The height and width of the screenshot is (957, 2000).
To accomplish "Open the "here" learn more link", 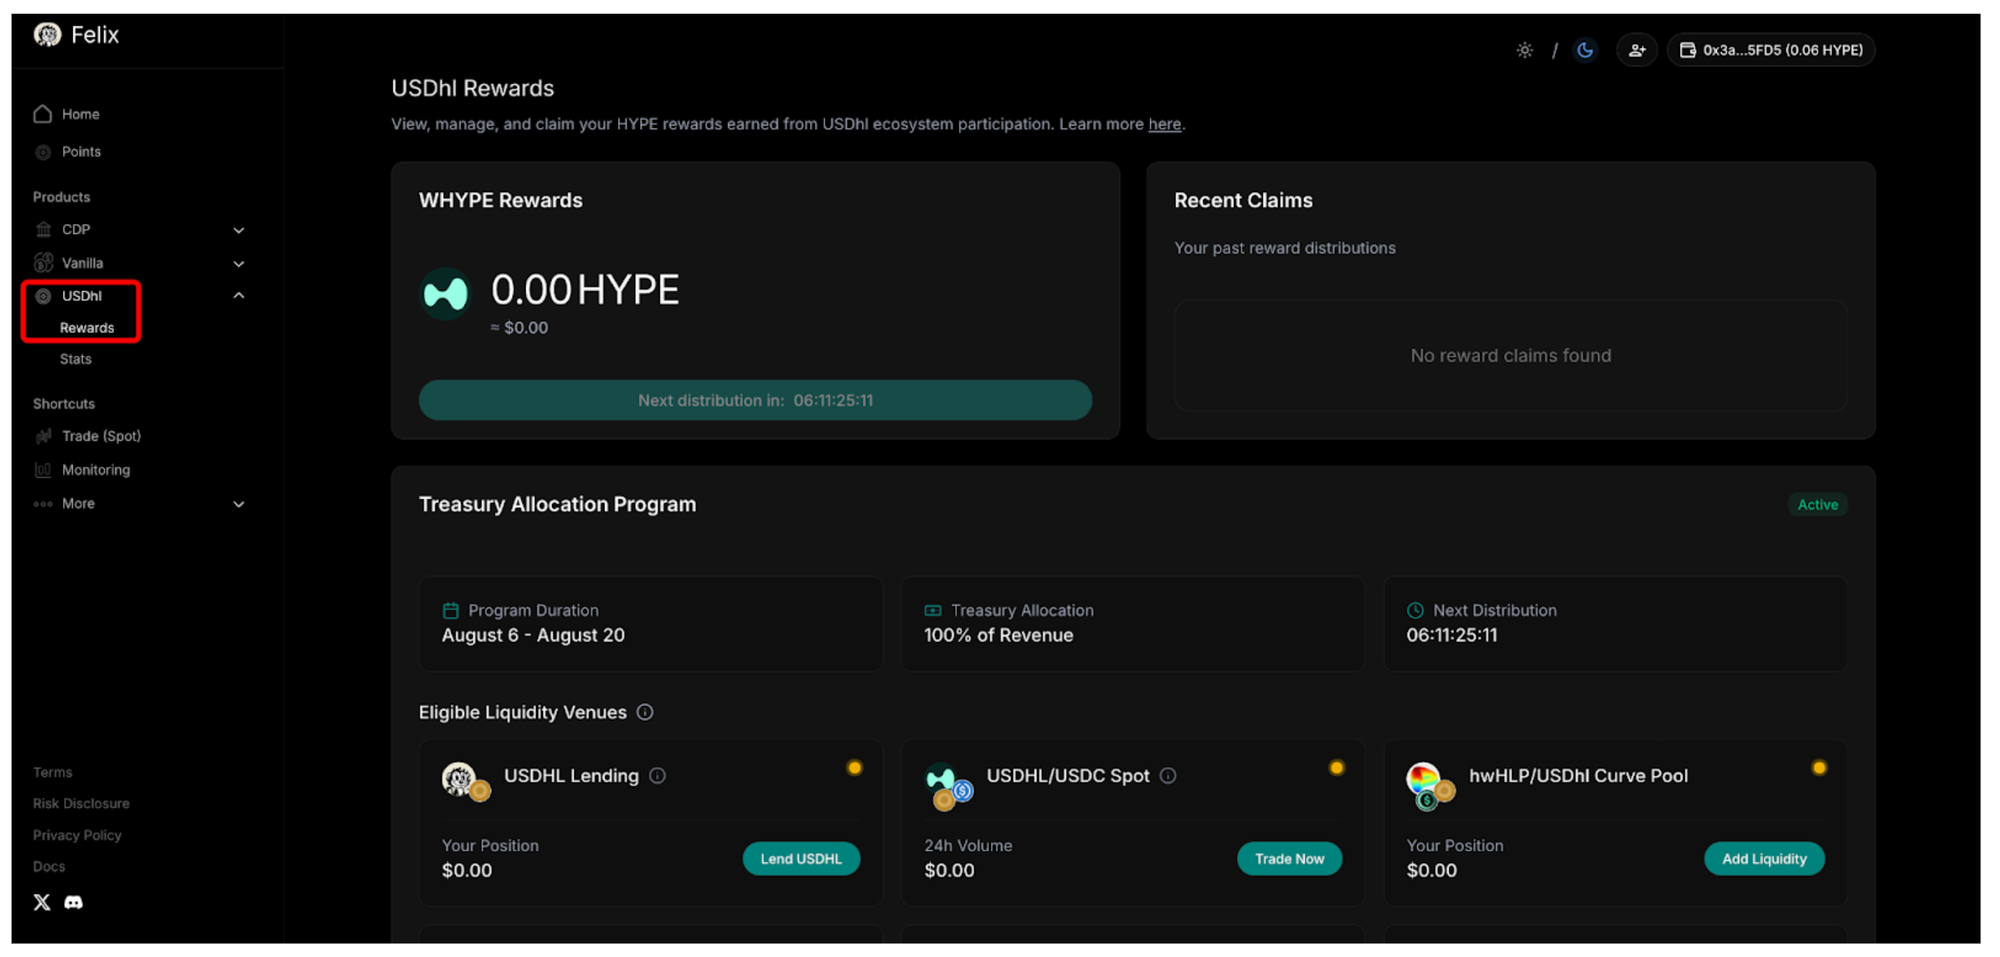I will (1164, 124).
